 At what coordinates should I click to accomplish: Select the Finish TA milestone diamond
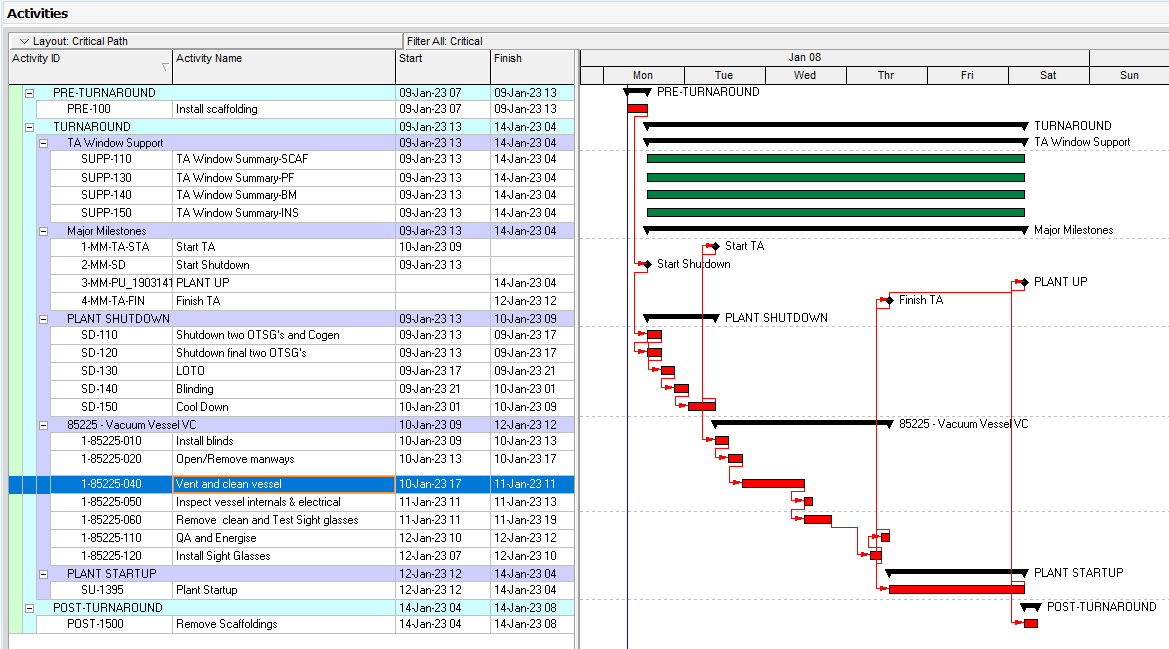pos(888,300)
